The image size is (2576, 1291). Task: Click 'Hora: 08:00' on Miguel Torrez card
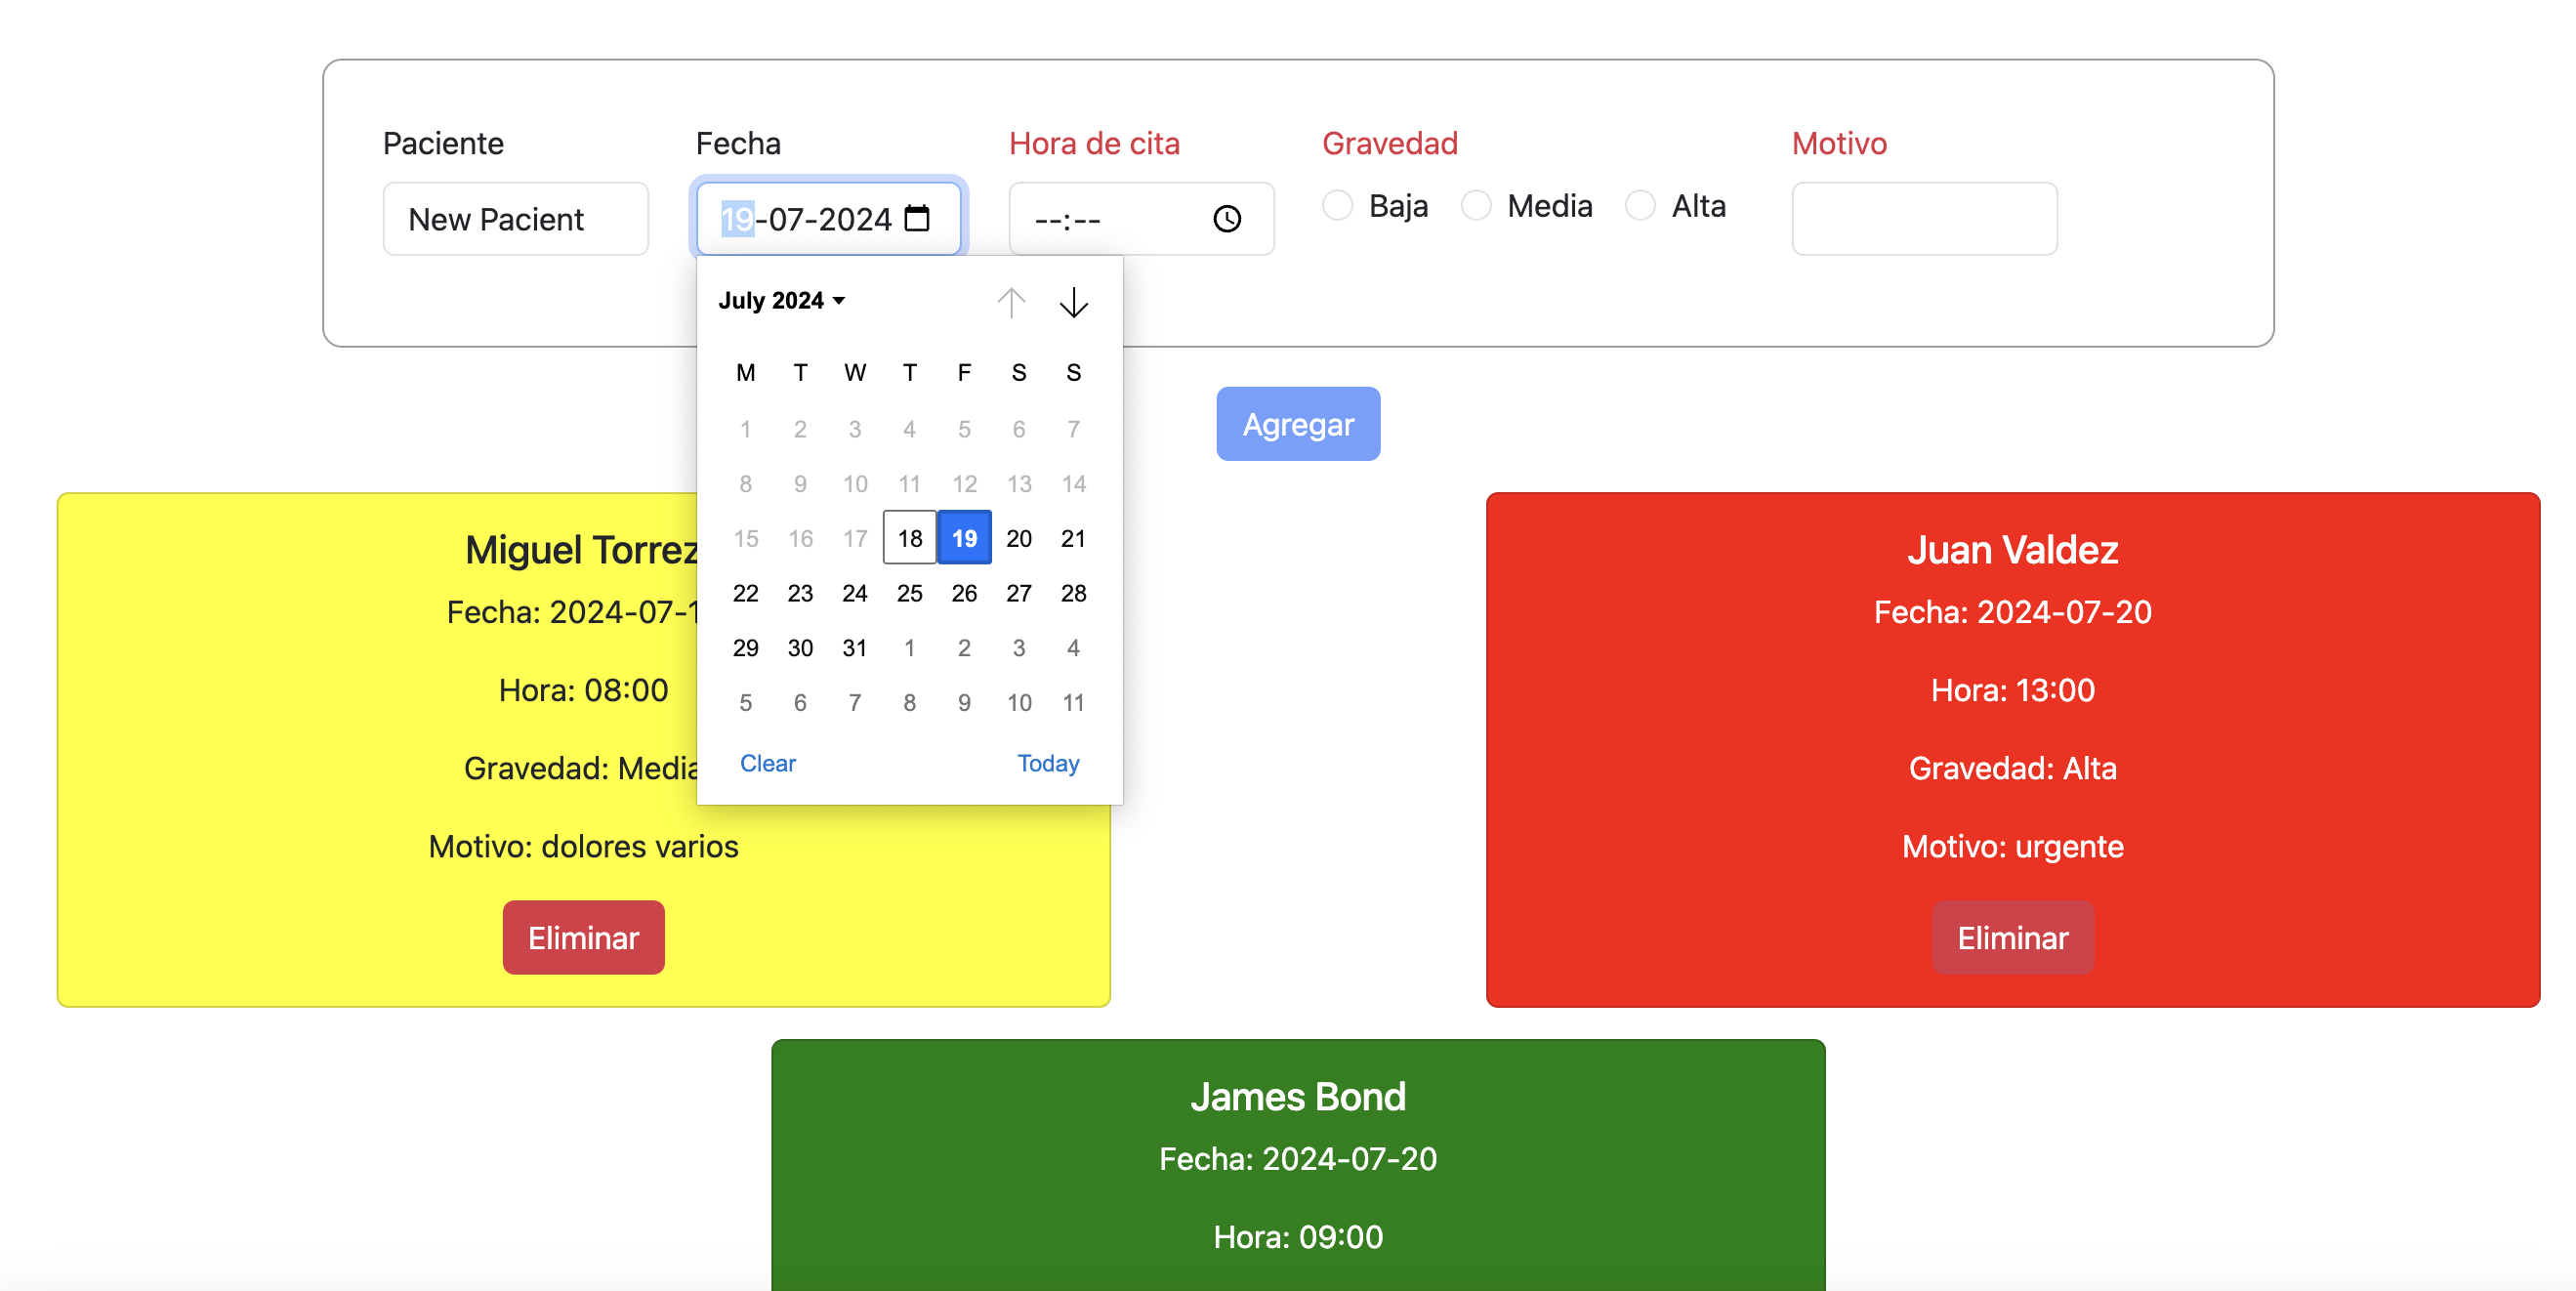click(583, 690)
